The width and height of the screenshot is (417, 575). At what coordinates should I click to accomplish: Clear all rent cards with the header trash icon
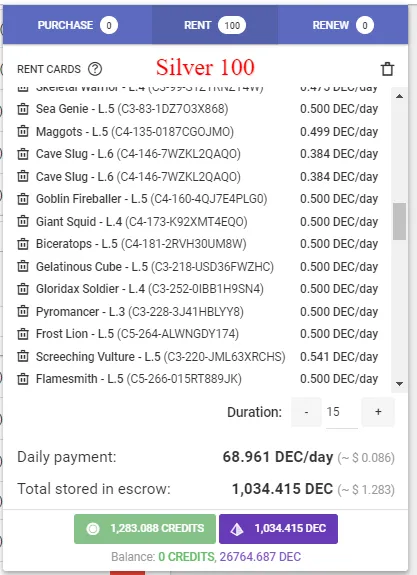(387, 69)
